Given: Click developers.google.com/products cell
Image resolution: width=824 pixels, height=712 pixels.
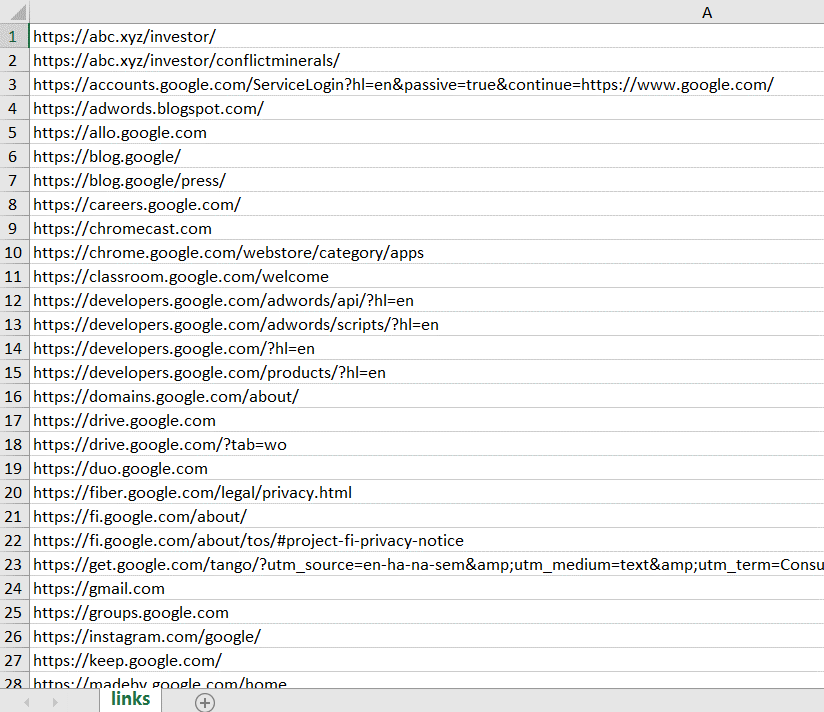Looking at the screenshot, I should (x=427, y=373).
